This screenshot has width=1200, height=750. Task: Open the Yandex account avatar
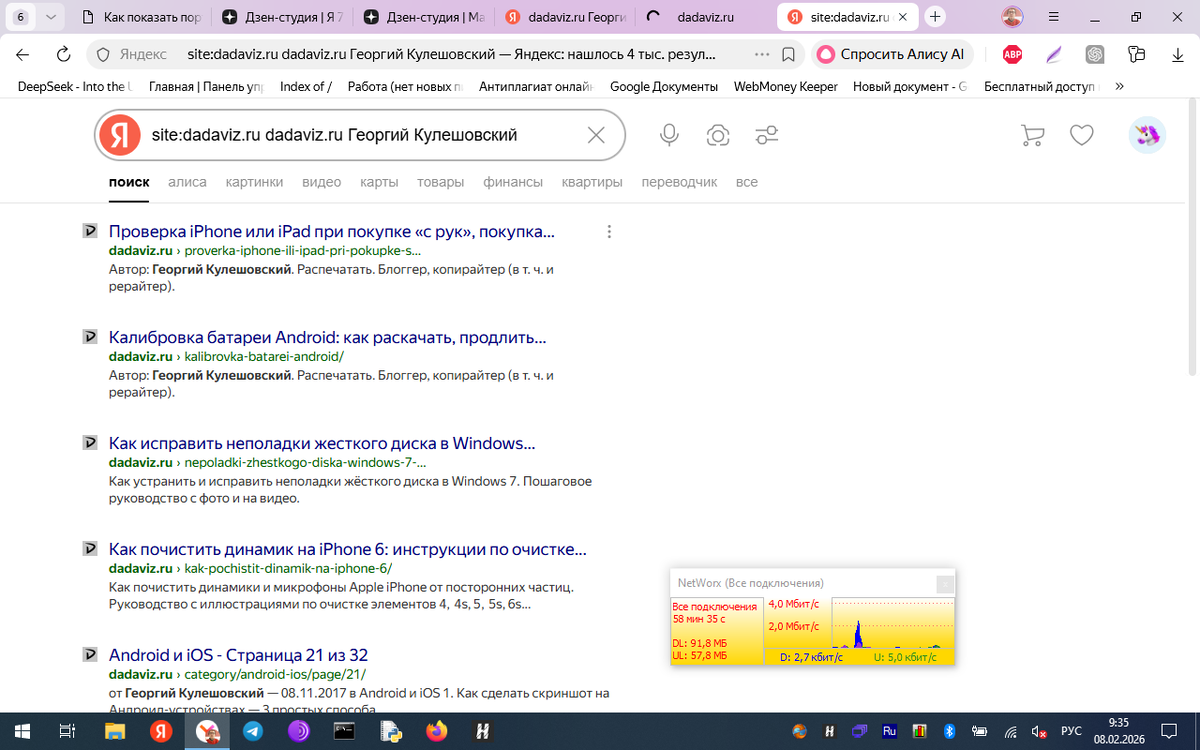[x=1147, y=135]
